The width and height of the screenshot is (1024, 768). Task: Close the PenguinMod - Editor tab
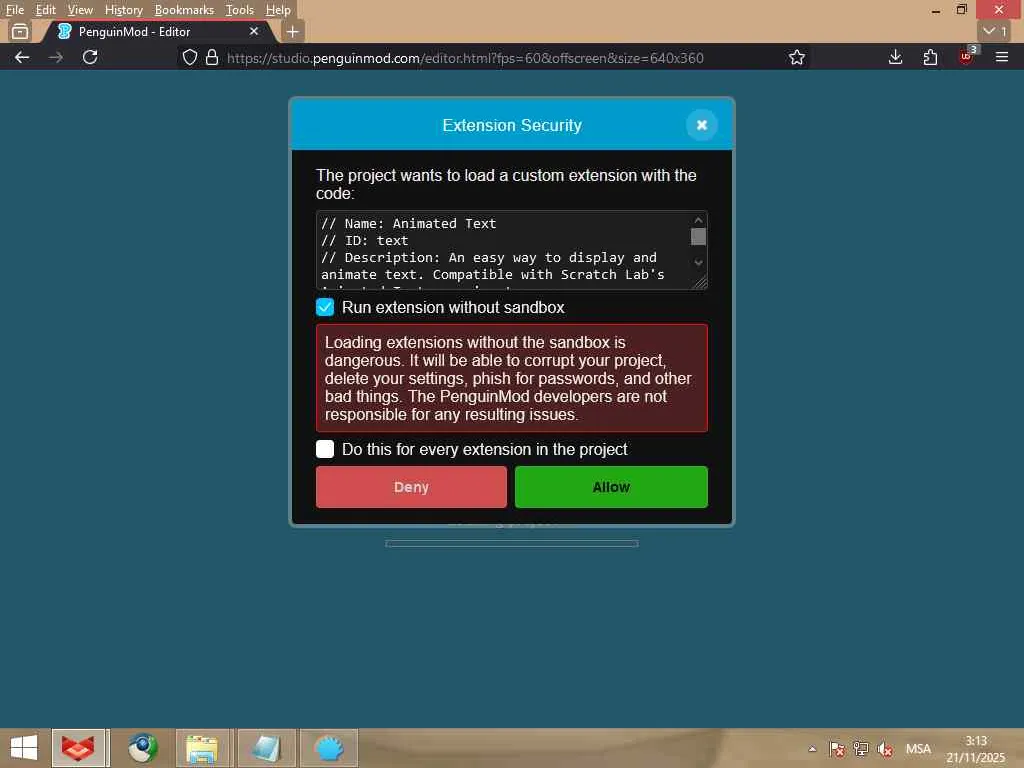[254, 31]
